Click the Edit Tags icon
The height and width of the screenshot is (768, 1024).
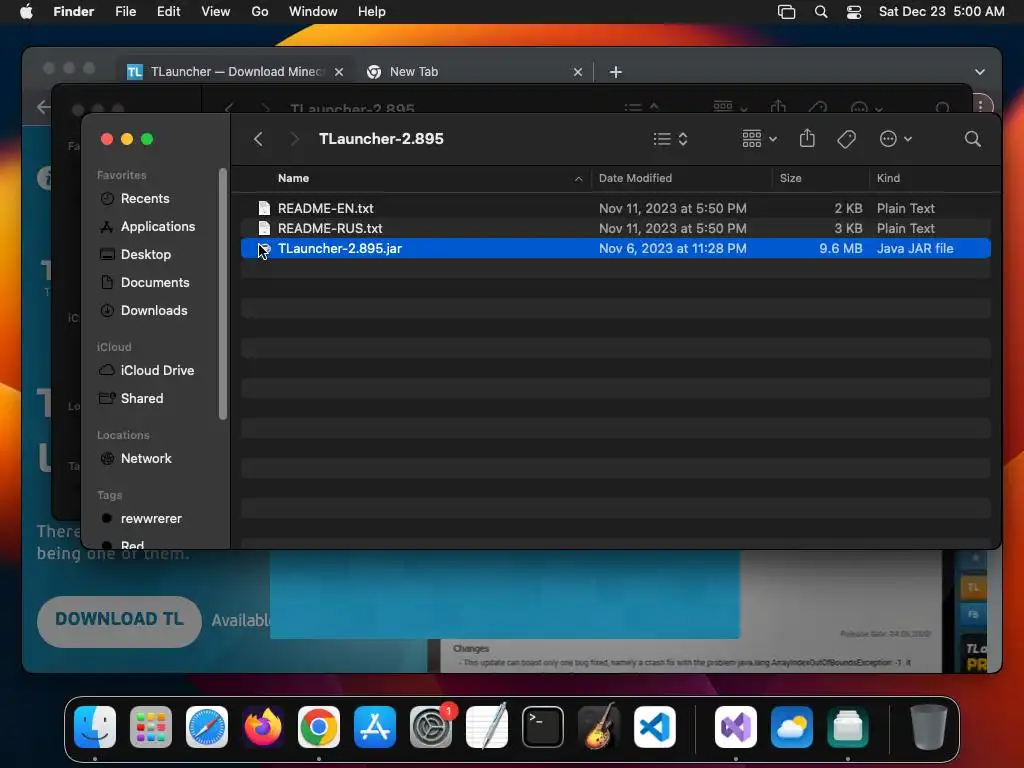[846, 139]
